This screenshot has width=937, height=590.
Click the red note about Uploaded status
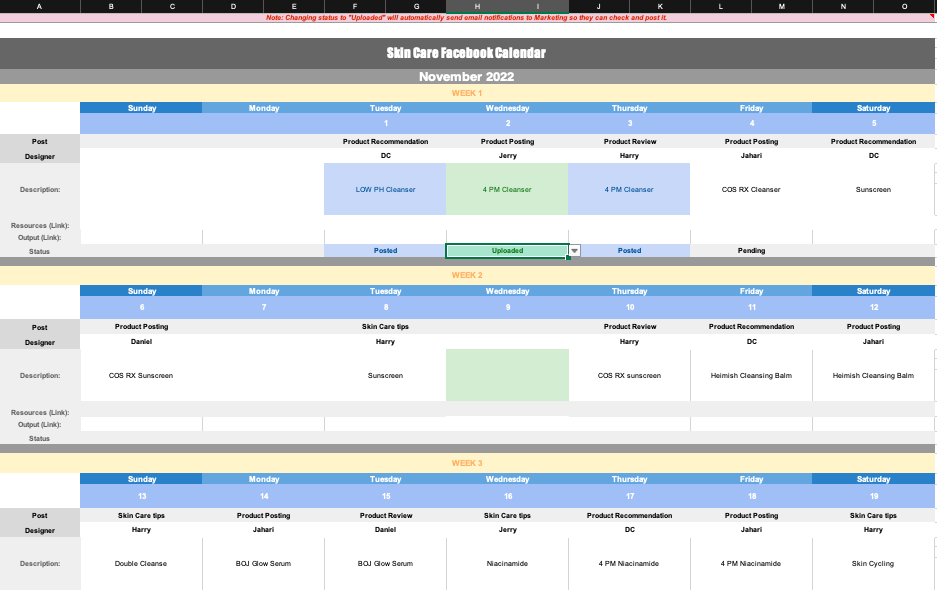466,18
